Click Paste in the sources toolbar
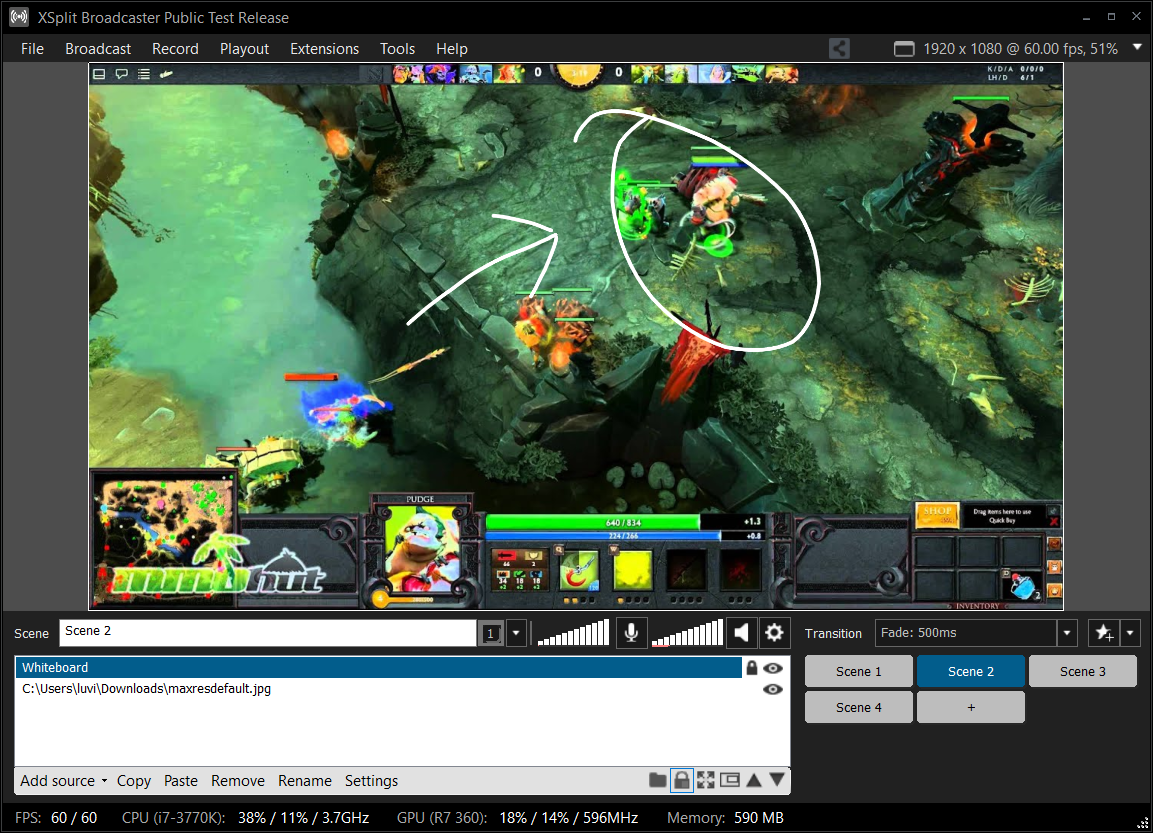This screenshot has width=1153, height=833. pos(181,781)
